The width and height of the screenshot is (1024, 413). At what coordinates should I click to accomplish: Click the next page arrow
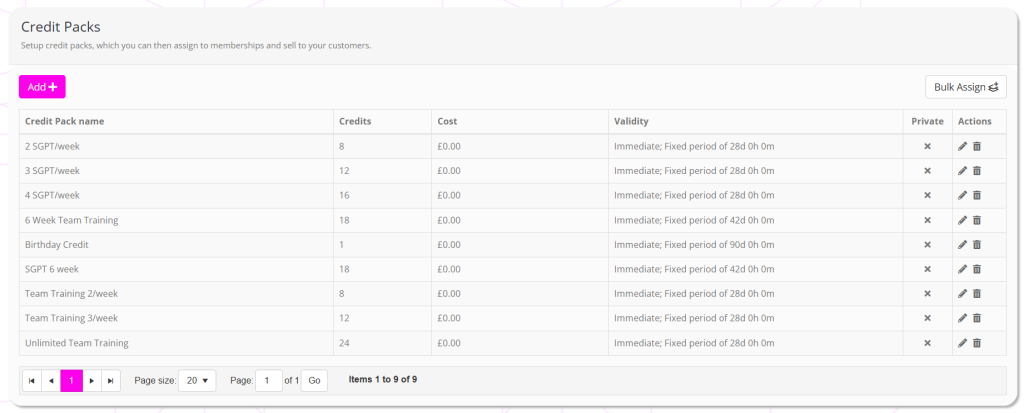[x=91, y=381]
